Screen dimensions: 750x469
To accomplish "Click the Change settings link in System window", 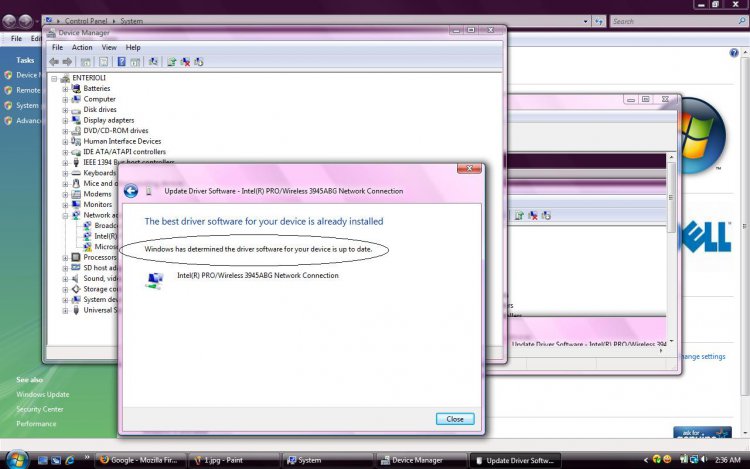I will pyautogui.click(x=702, y=356).
